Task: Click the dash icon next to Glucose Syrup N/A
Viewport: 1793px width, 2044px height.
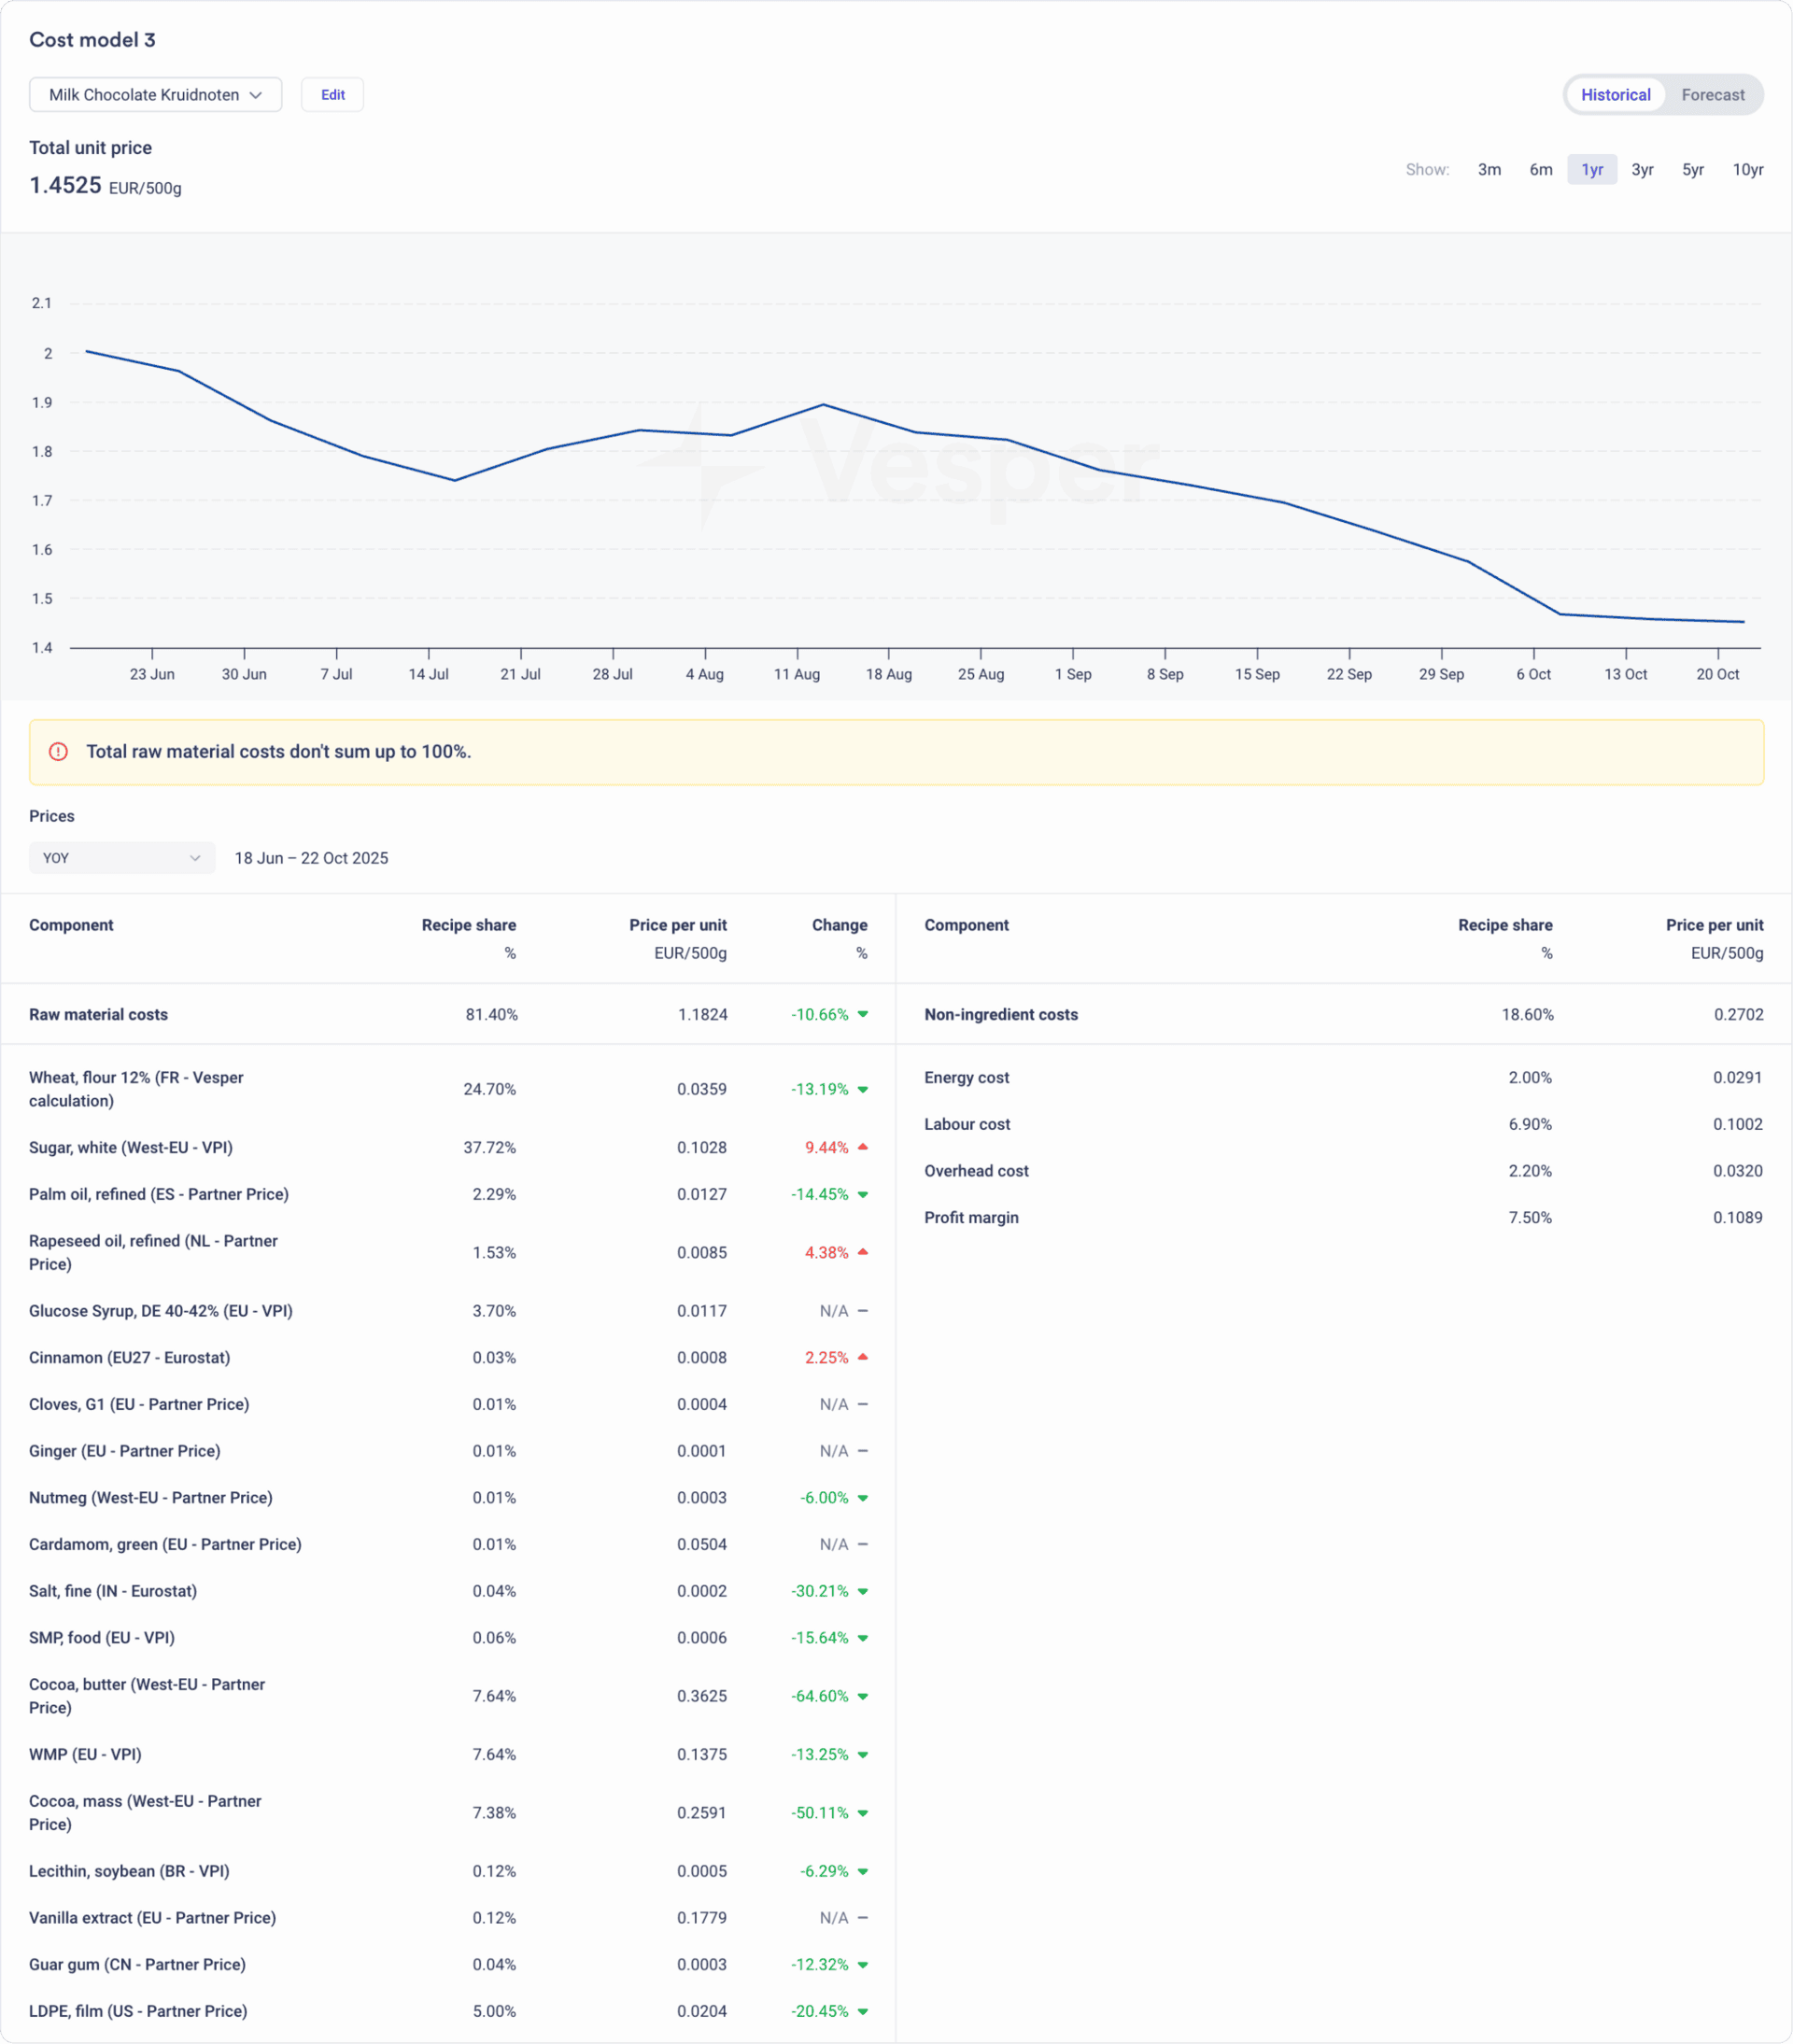Action: click(863, 1311)
